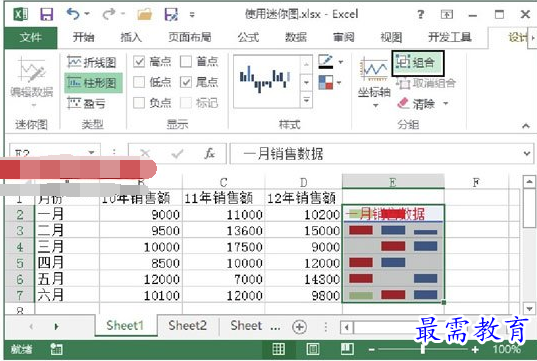Click the zoom in plus button
The image size is (537, 361).
click(475, 350)
